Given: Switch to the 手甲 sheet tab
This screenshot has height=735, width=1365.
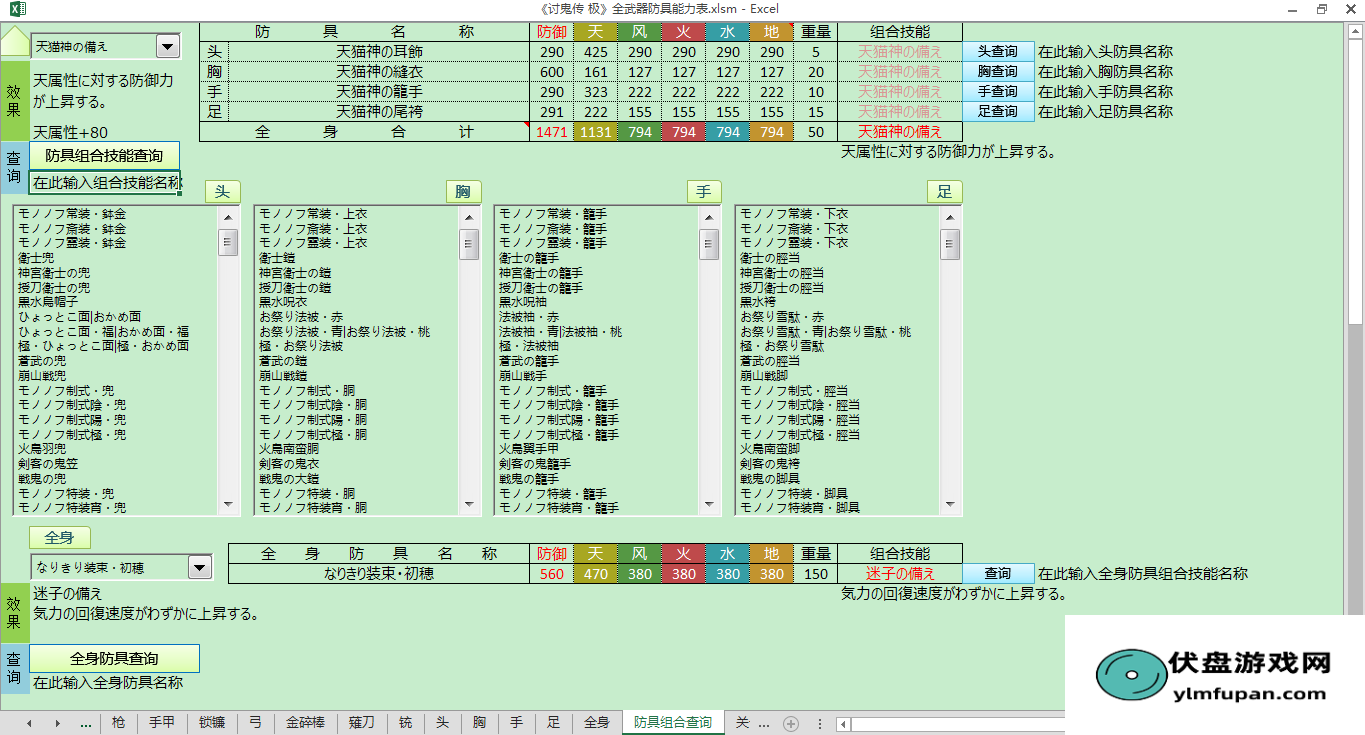Looking at the screenshot, I should pos(161,723).
